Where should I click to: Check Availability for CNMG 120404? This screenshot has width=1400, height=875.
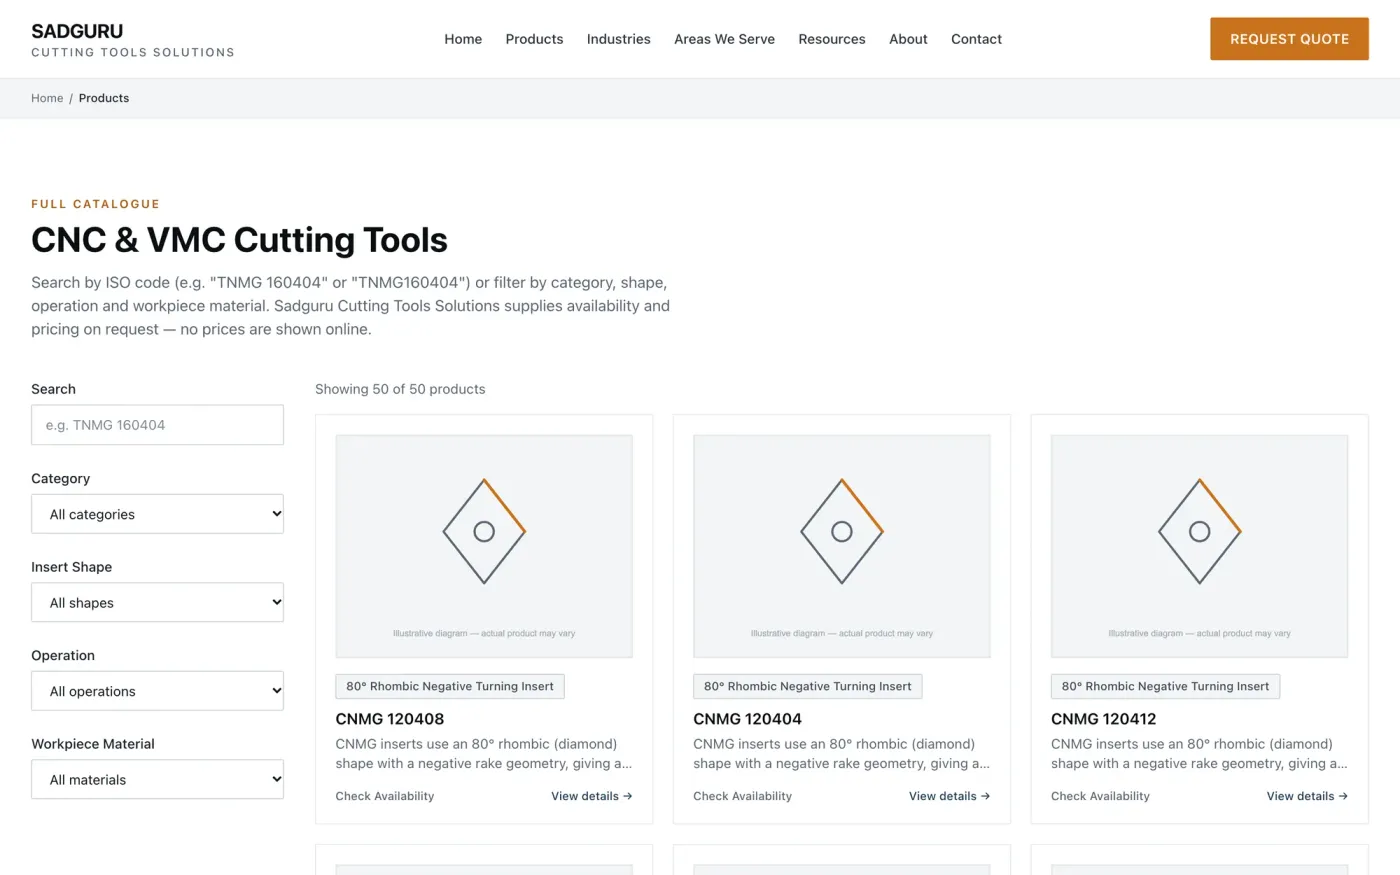tap(742, 796)
